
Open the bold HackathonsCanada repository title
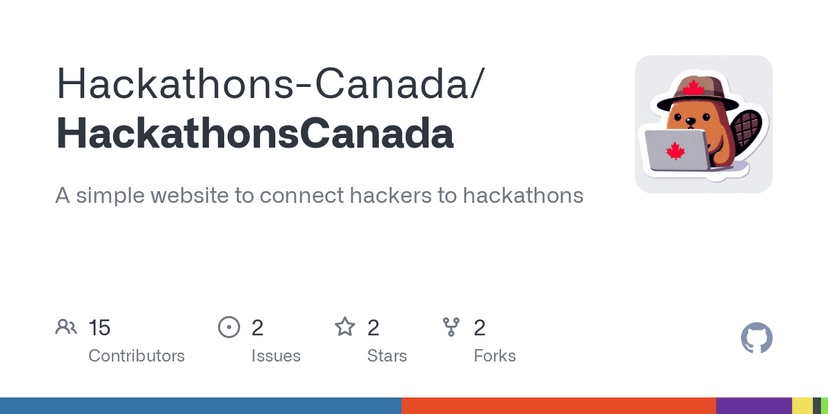click(x=255, y=134)
